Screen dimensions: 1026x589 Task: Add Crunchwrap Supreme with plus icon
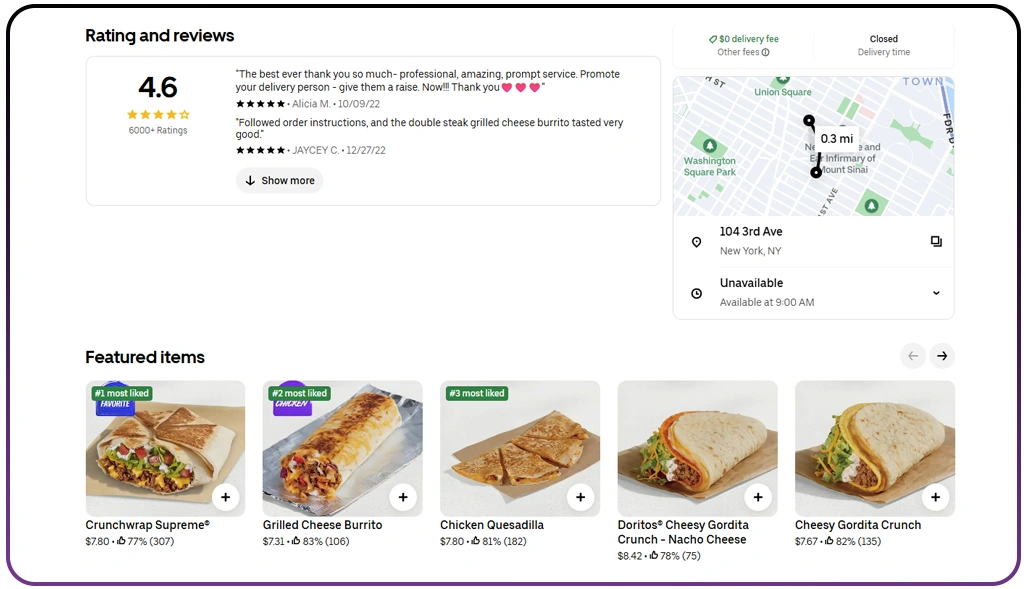coord(225,497)
